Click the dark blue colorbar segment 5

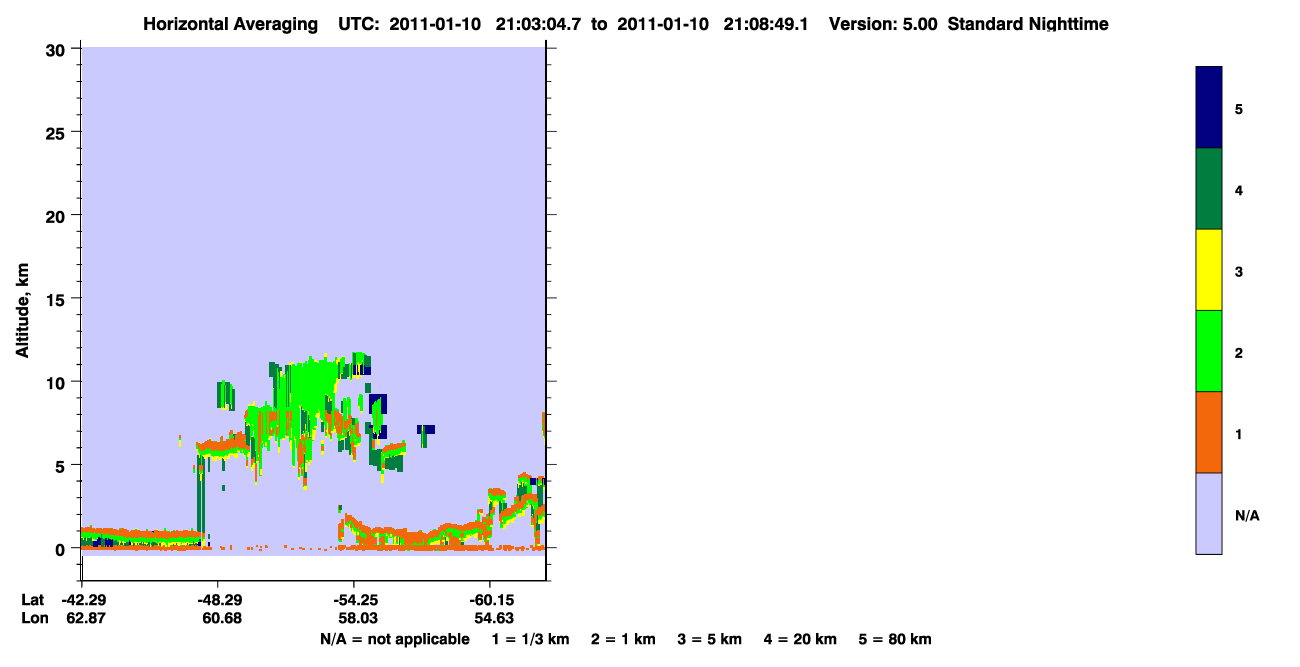point(1208,108)
